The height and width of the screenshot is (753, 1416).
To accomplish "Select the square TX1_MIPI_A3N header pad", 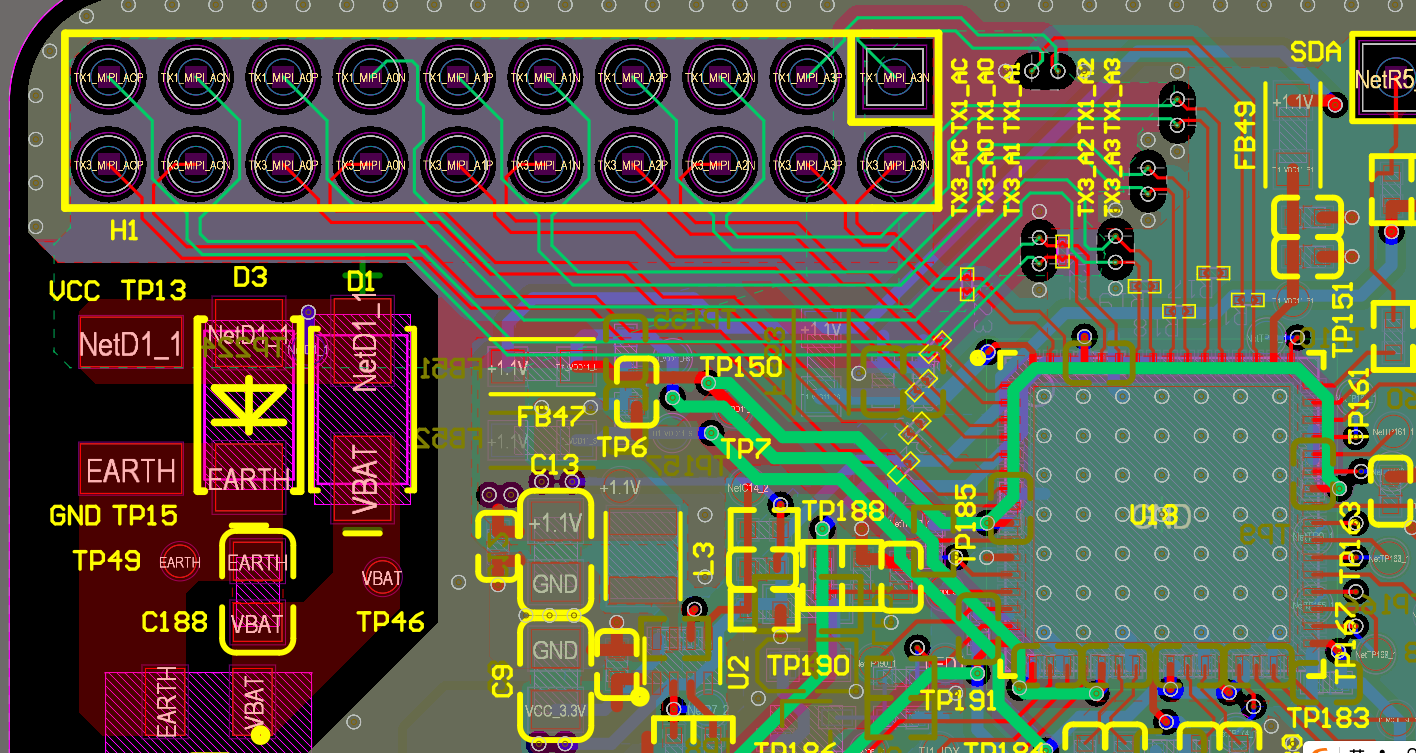I will [x=894, y=78].
